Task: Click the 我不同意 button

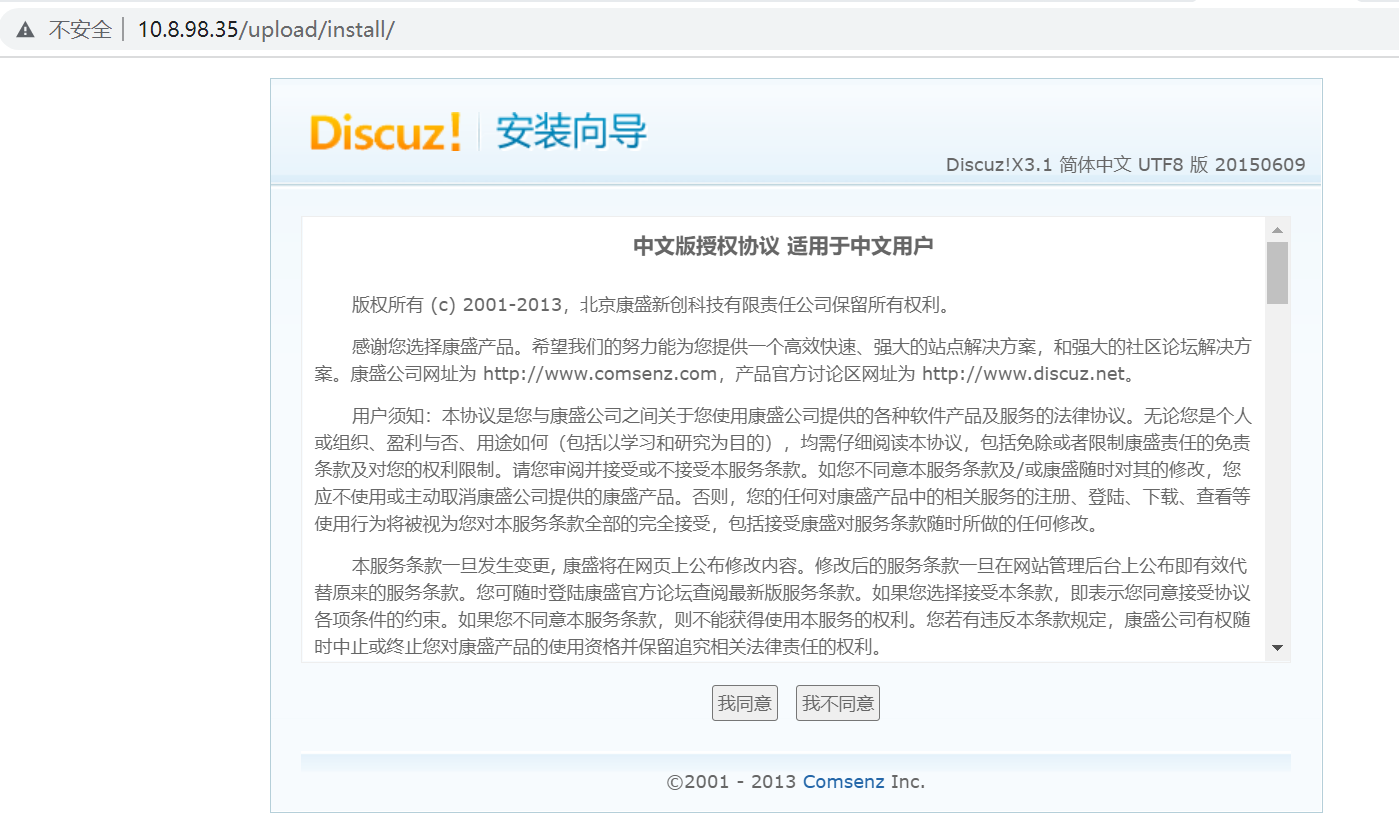Action: click(838, 703)
